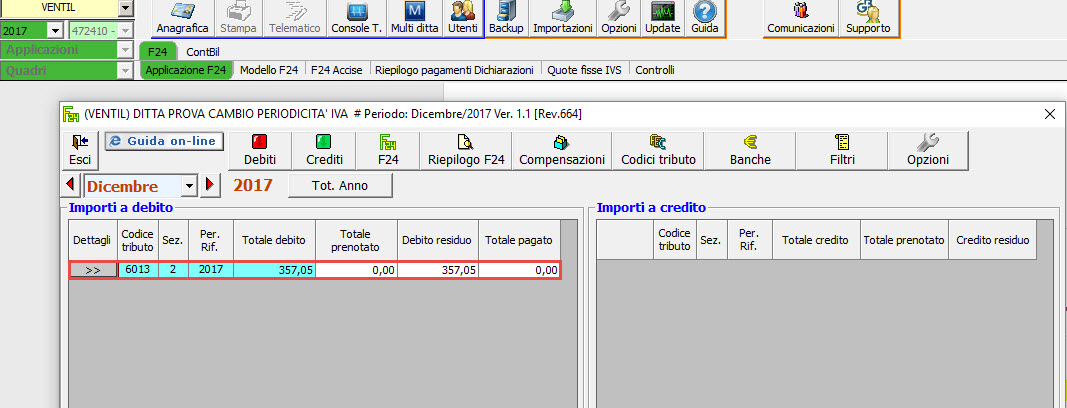Open Opzioni in F24 window toolbar
The height and width of the screenshot is (408, 1067).
pos(928,151)
